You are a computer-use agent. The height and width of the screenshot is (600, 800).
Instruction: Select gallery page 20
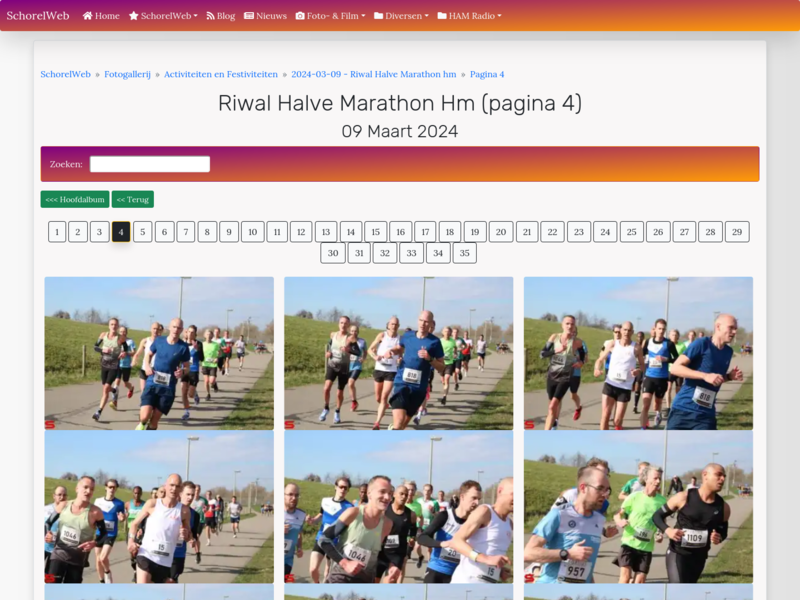[x=501, y=232]
